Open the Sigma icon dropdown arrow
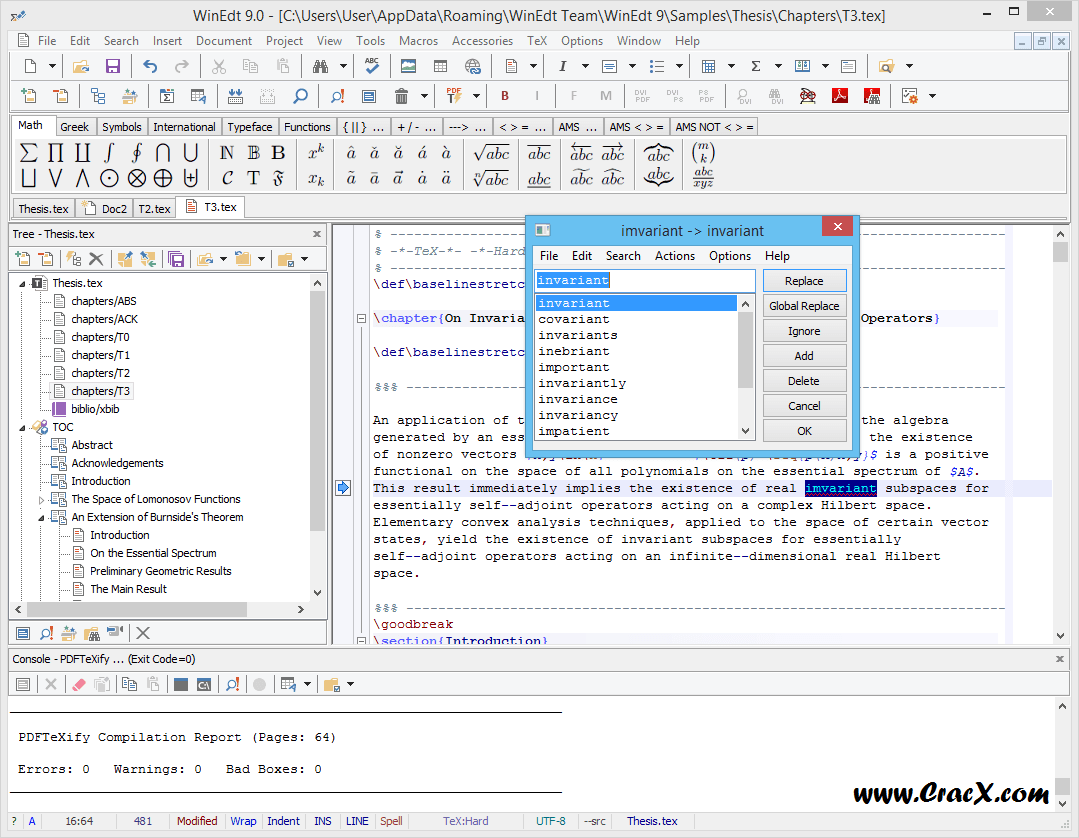 [x=778, y=66]
